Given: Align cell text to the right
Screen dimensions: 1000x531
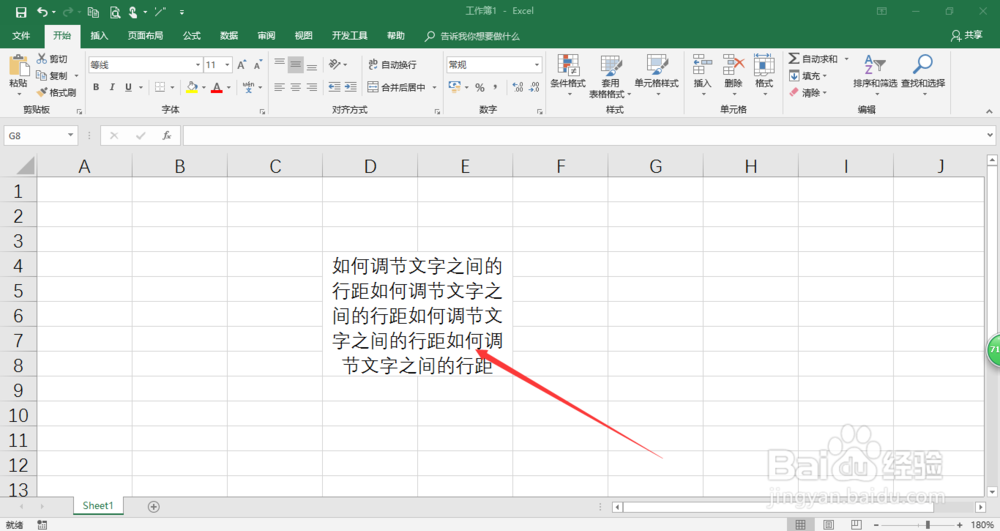Looking at the screenshot, I should point(312,87).
